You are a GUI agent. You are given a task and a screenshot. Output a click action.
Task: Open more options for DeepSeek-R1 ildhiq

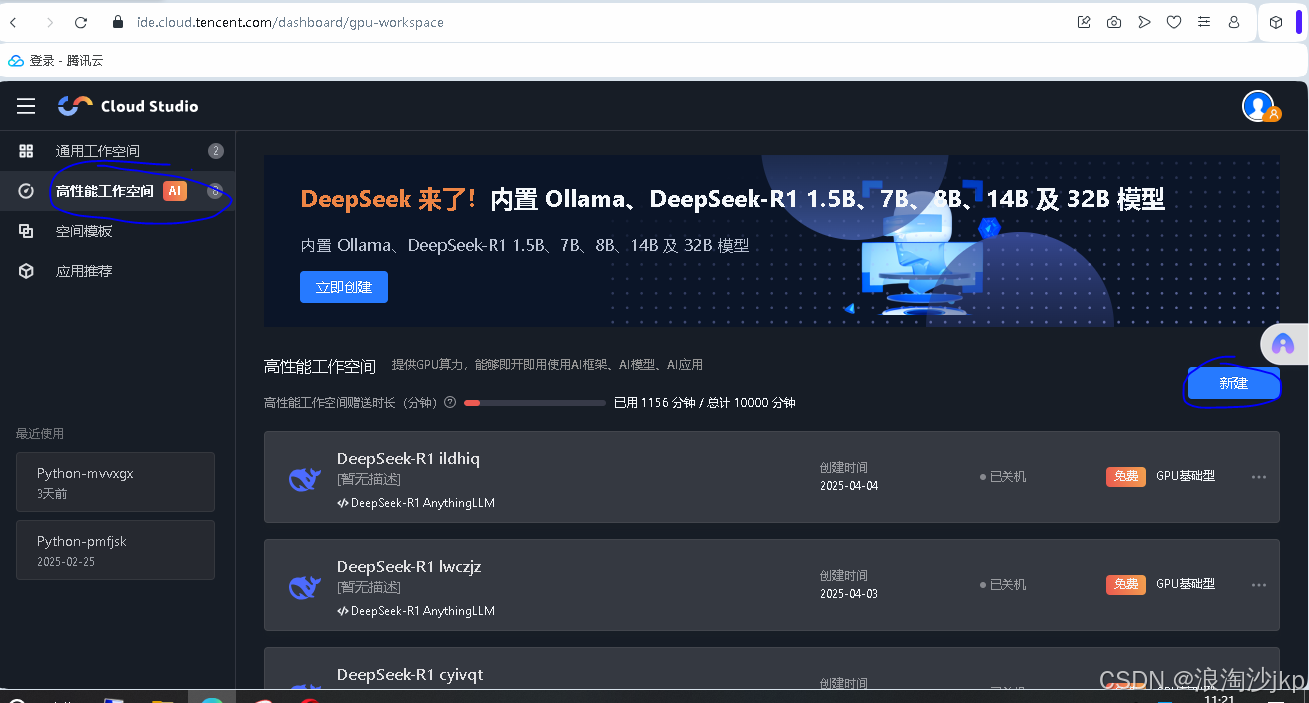click(1259, 477)
